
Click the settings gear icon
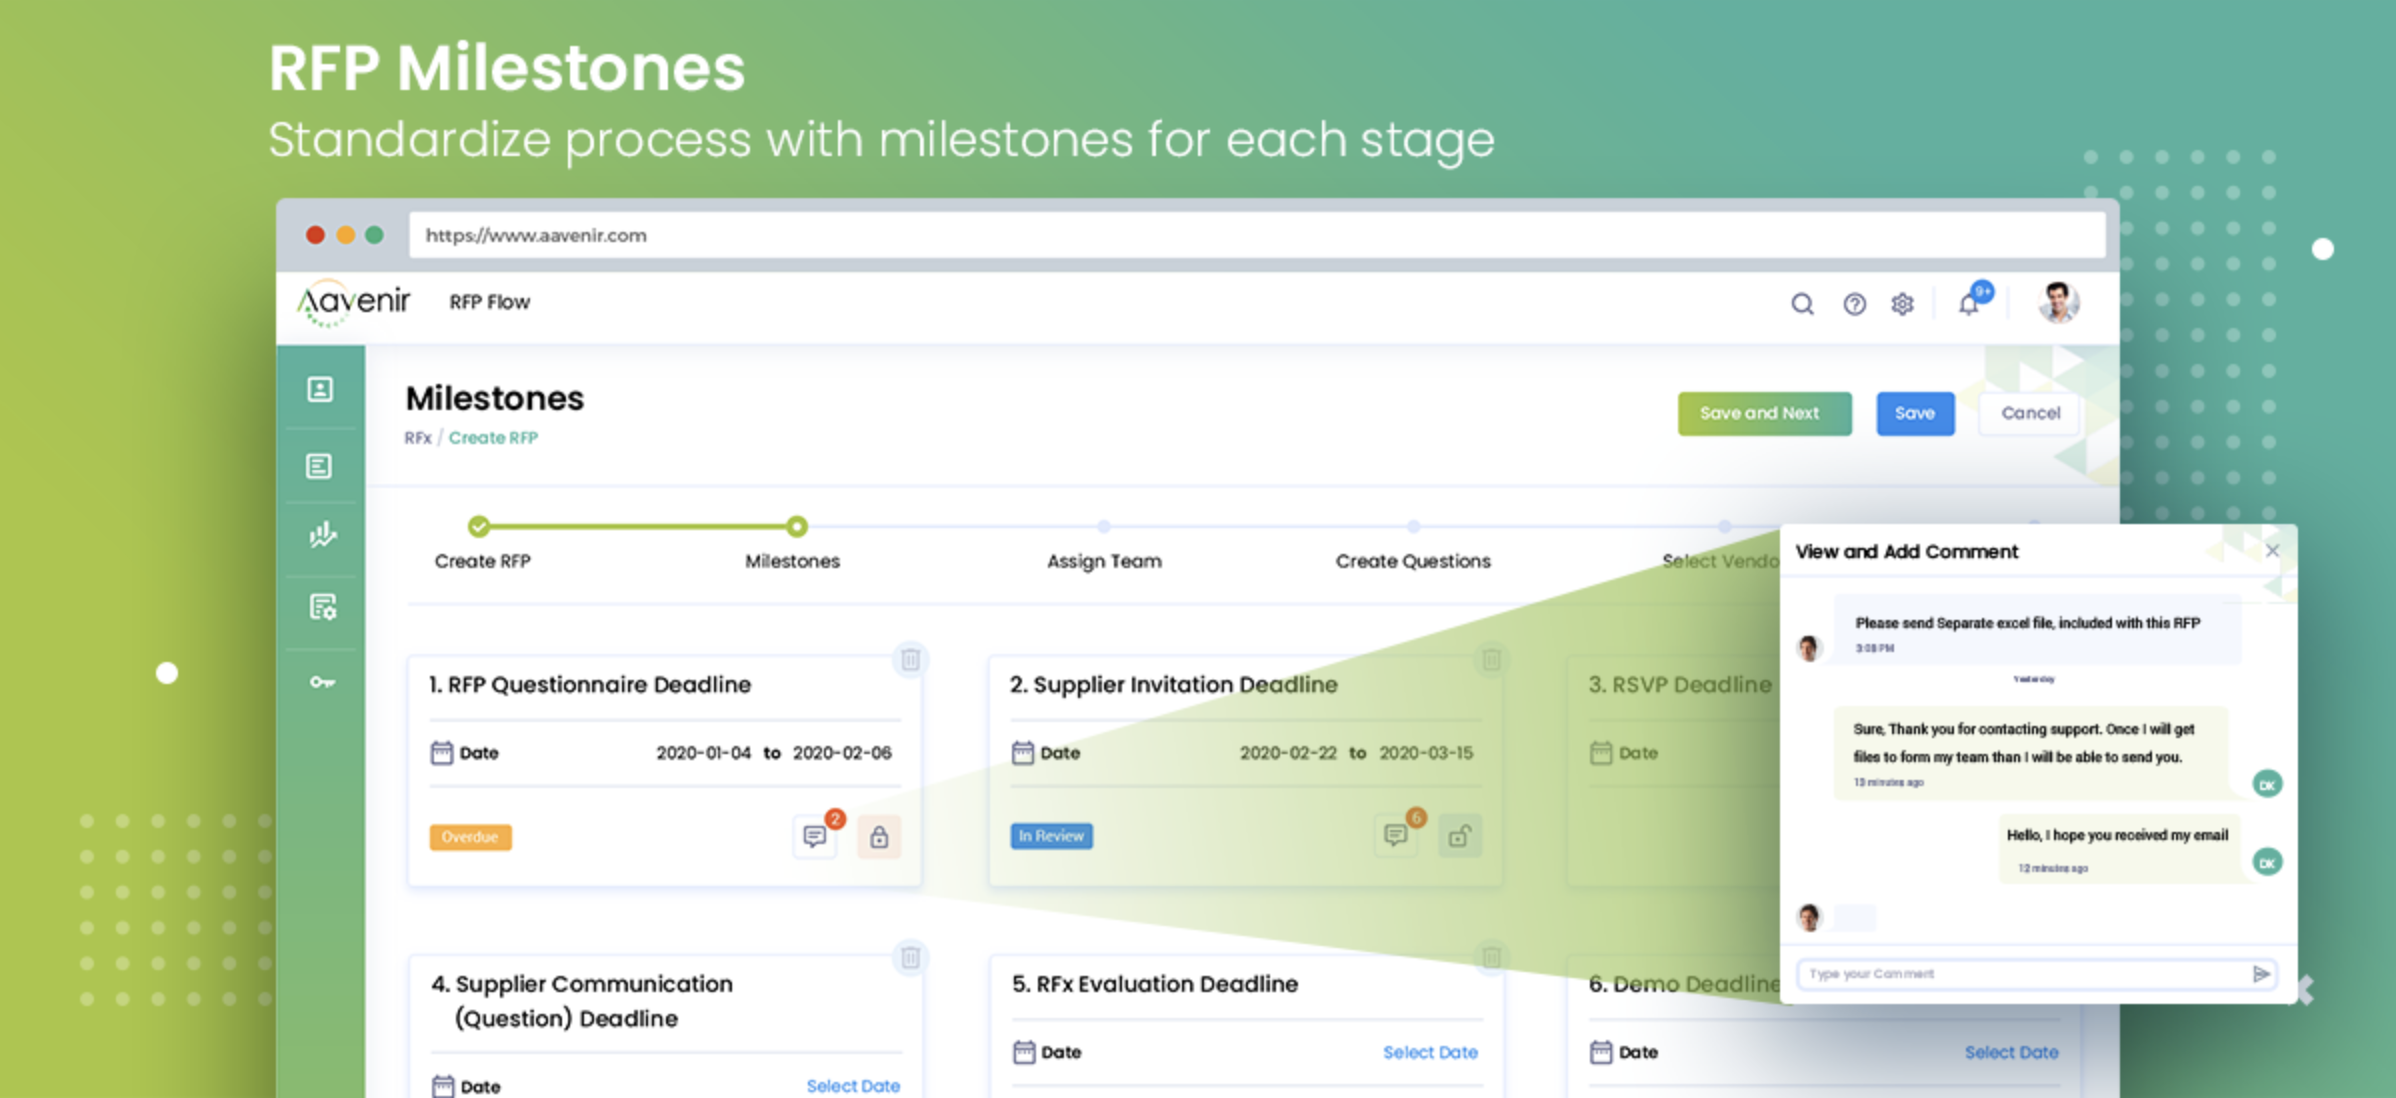point(1905,302)
